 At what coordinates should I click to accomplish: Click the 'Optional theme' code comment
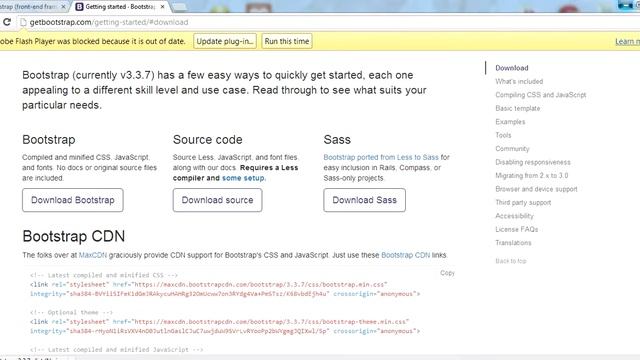click(x=71, y=312)
